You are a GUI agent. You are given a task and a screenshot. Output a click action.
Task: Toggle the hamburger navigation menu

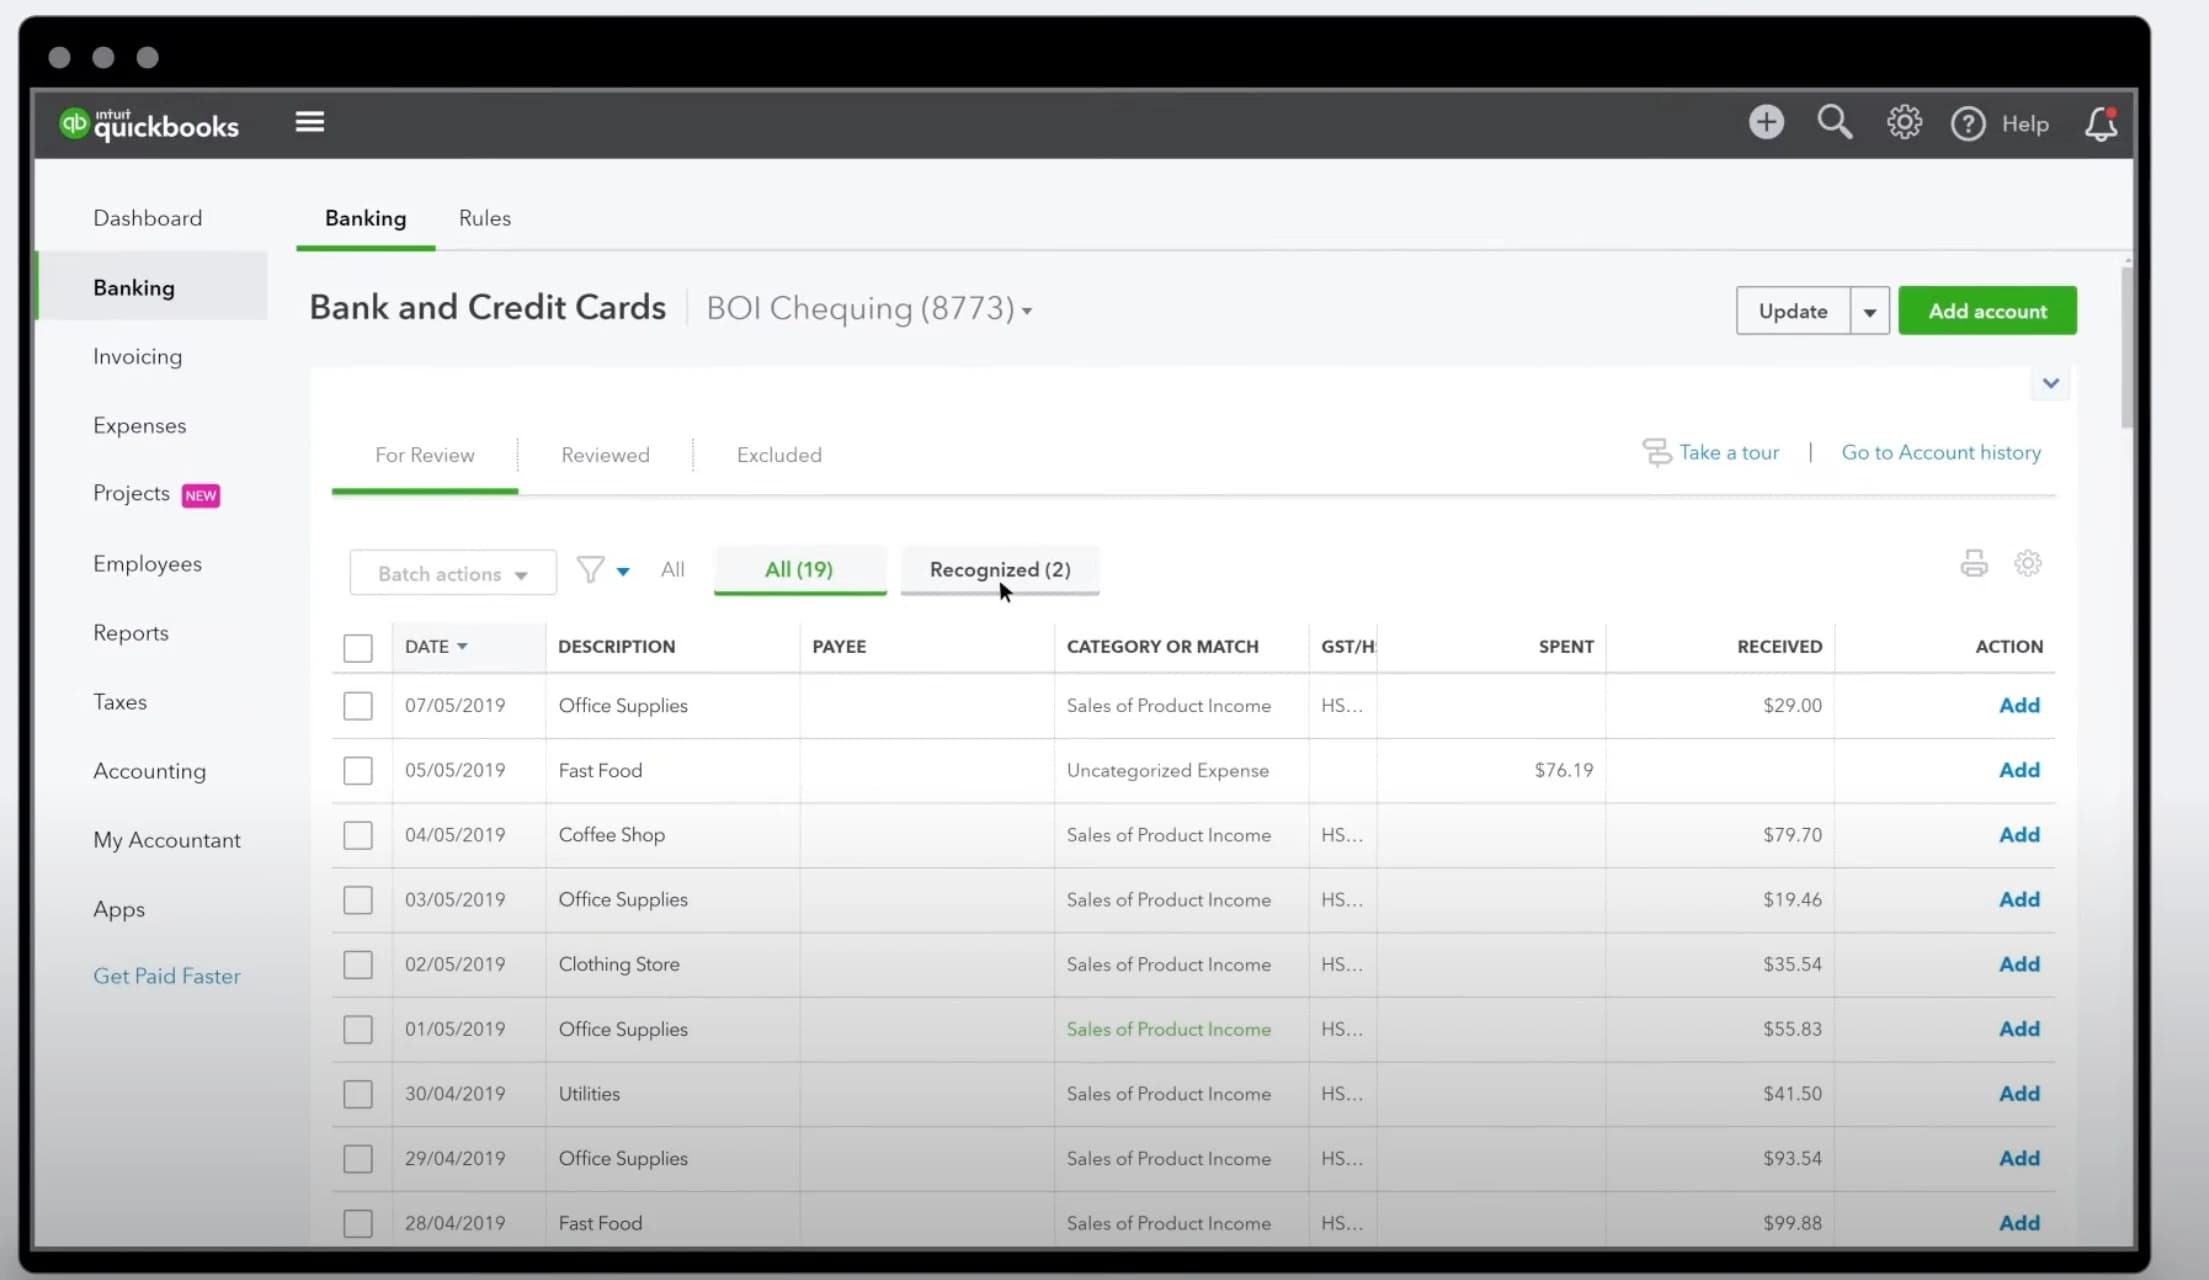click(310, 122)
